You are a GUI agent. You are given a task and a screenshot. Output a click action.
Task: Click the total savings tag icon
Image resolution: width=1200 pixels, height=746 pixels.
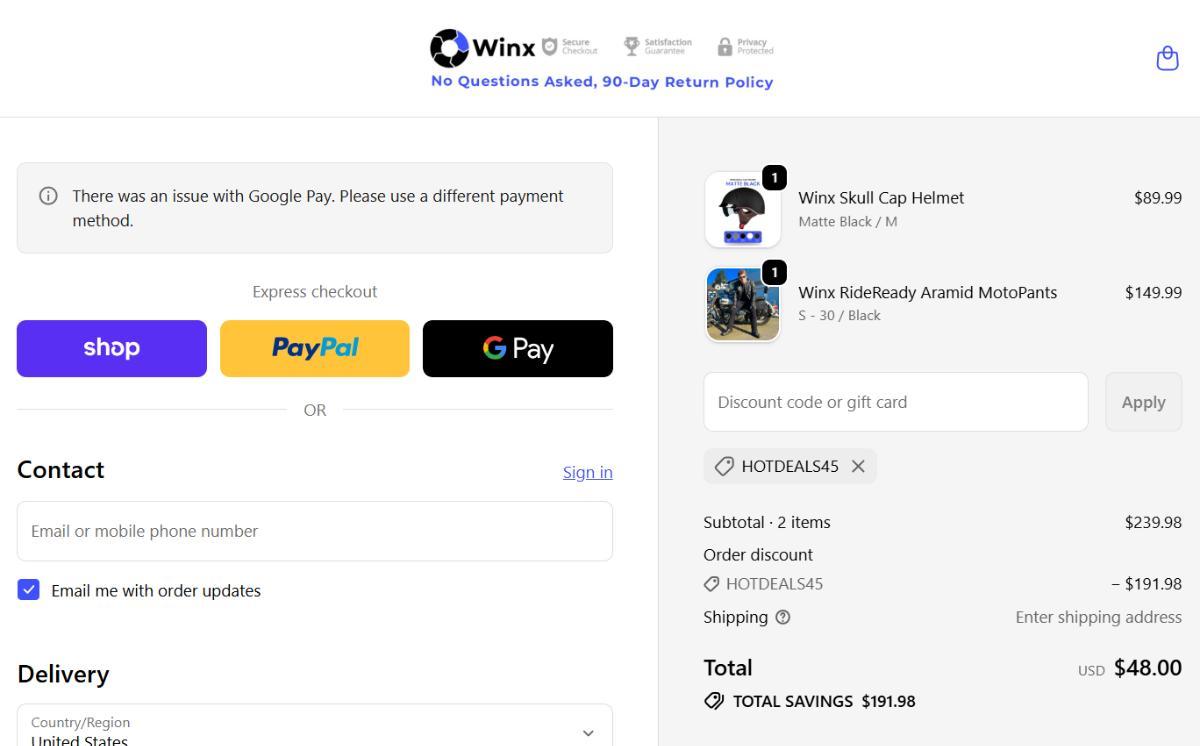click(714, 701)
